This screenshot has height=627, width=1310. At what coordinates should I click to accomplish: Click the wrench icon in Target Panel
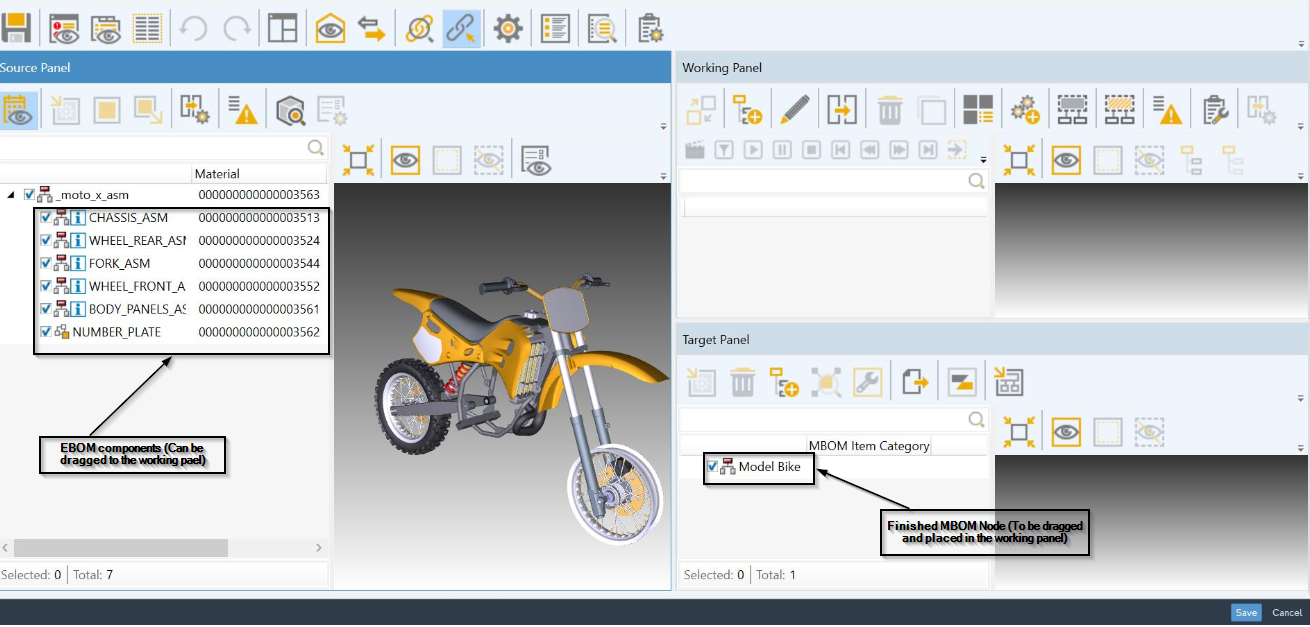867,381
